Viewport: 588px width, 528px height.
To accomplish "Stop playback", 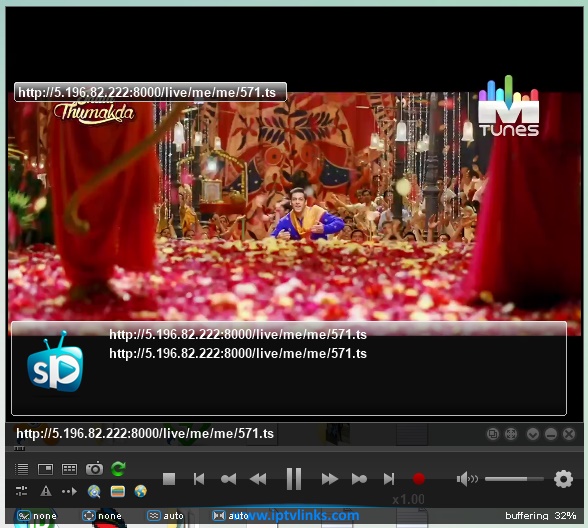I will pyautogui.click(x=169, y=479).
